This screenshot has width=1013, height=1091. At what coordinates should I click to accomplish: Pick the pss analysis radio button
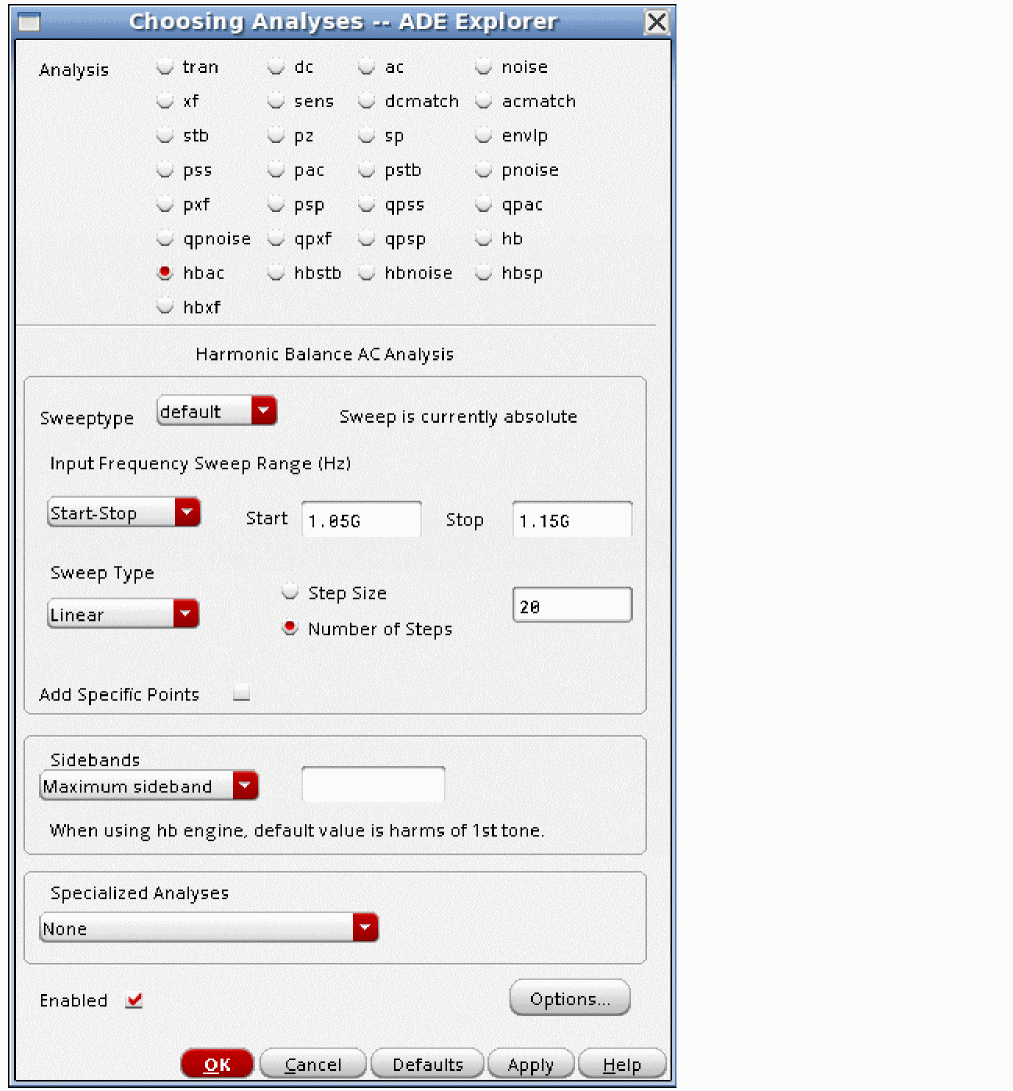(x=165, y=170)
